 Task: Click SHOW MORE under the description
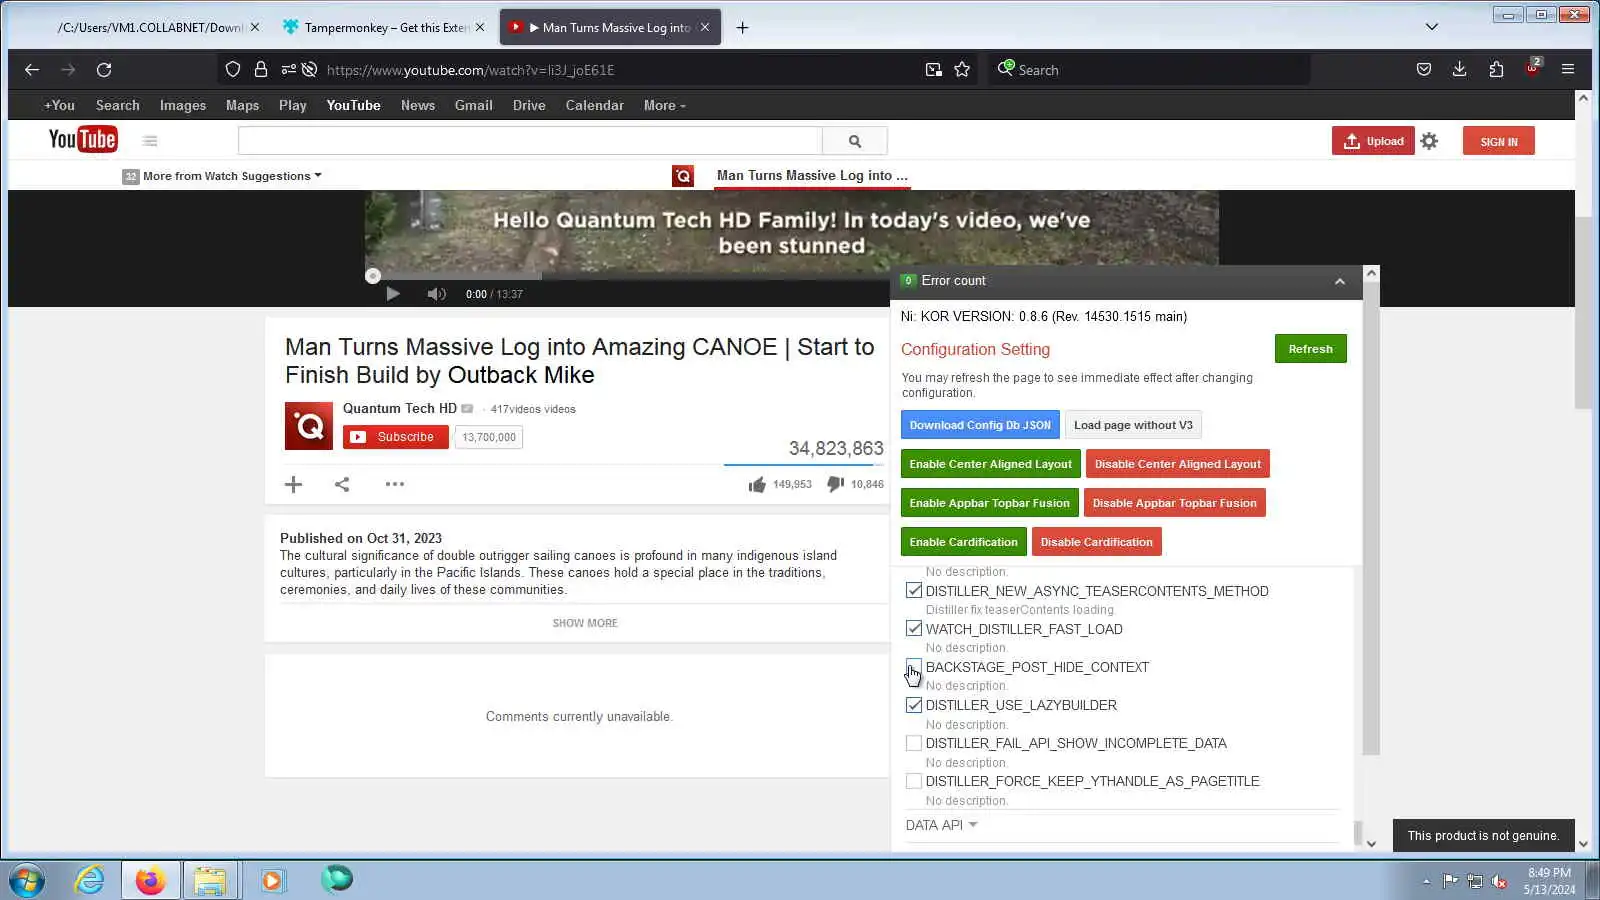click(585, 623)
